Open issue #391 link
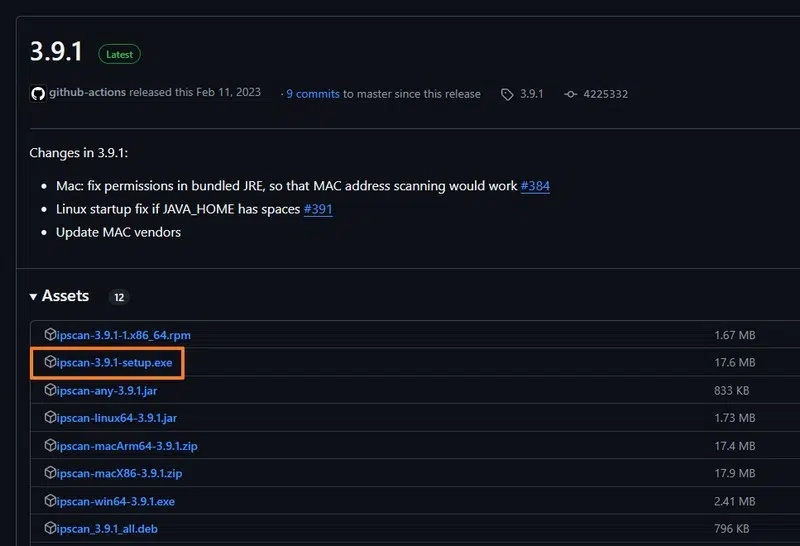This screenshot has width=800, height=546. point(318,209)
